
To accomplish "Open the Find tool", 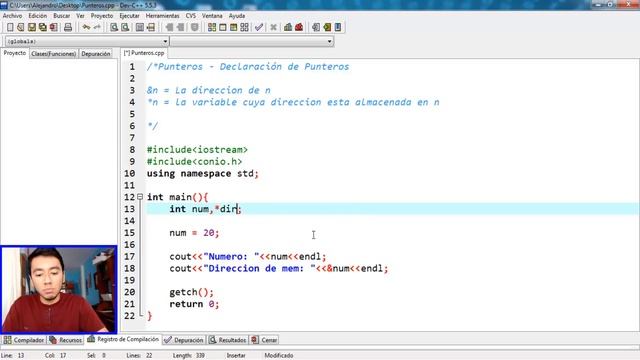I will [x=114, y=27].
